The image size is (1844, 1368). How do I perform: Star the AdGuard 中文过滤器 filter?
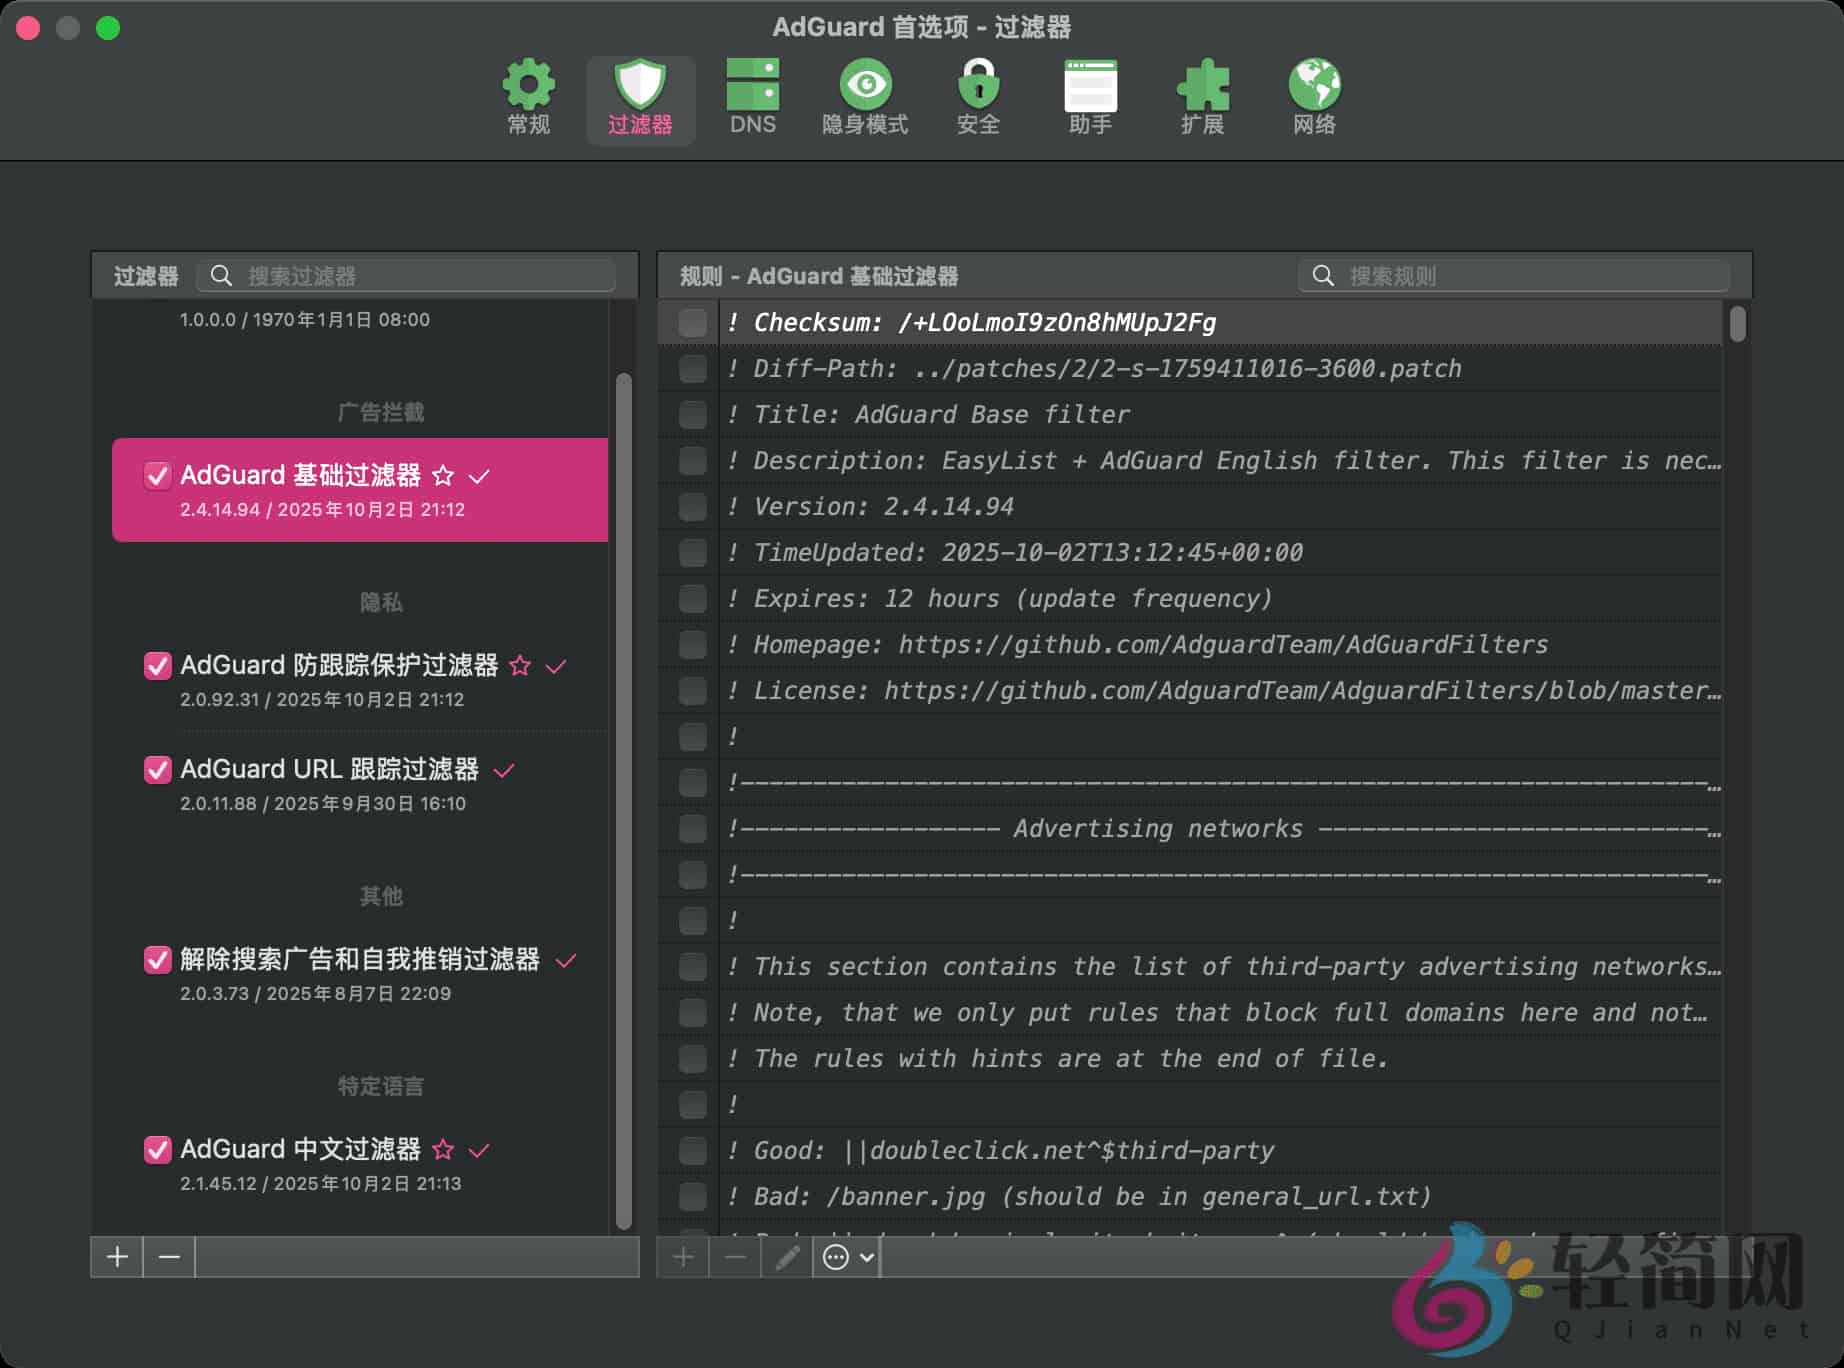coord(444,1150)
